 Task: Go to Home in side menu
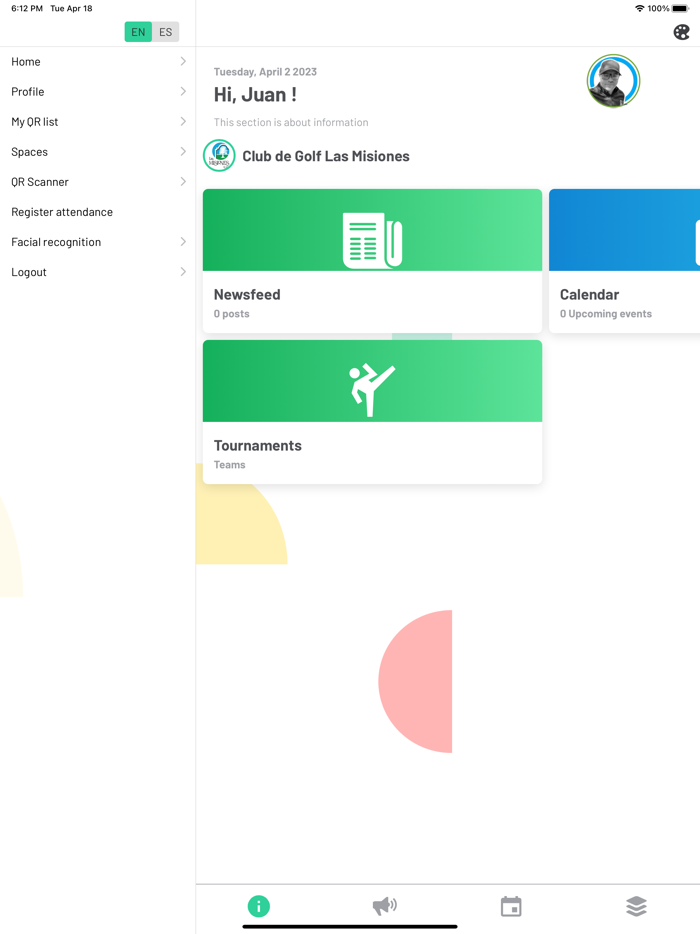tap(98, 61)
